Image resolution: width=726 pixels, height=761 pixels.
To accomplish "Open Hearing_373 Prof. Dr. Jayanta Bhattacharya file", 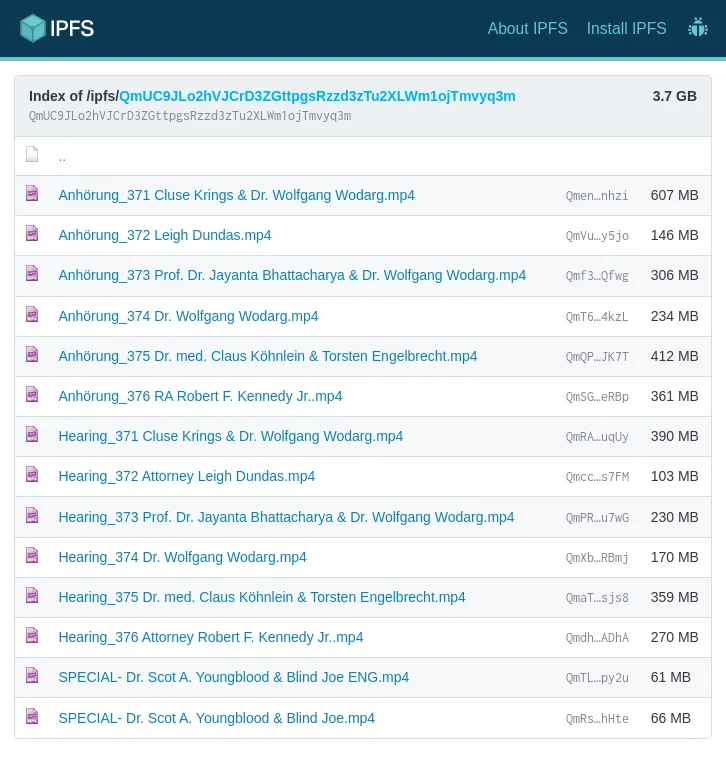I will tap(286, 517).
